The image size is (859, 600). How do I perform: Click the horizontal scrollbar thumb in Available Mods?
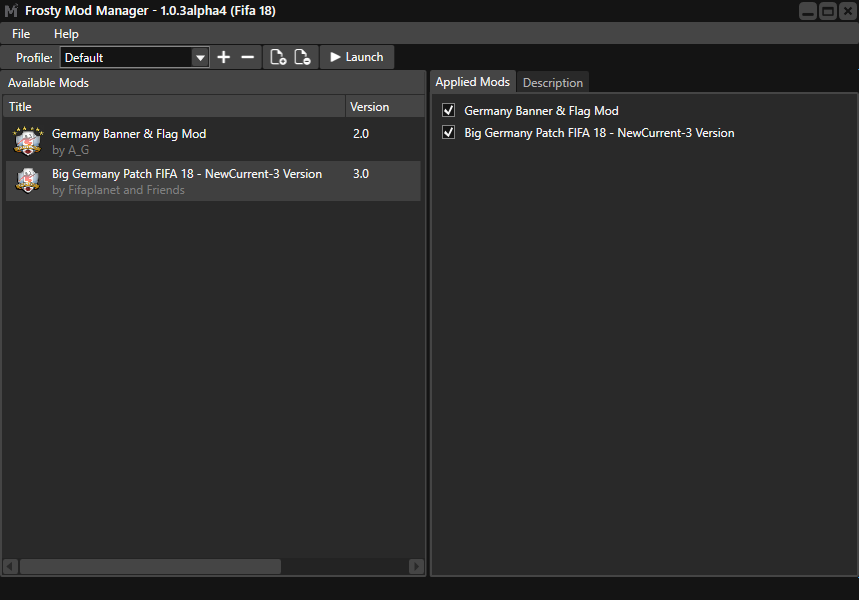(x=151, y=566)
